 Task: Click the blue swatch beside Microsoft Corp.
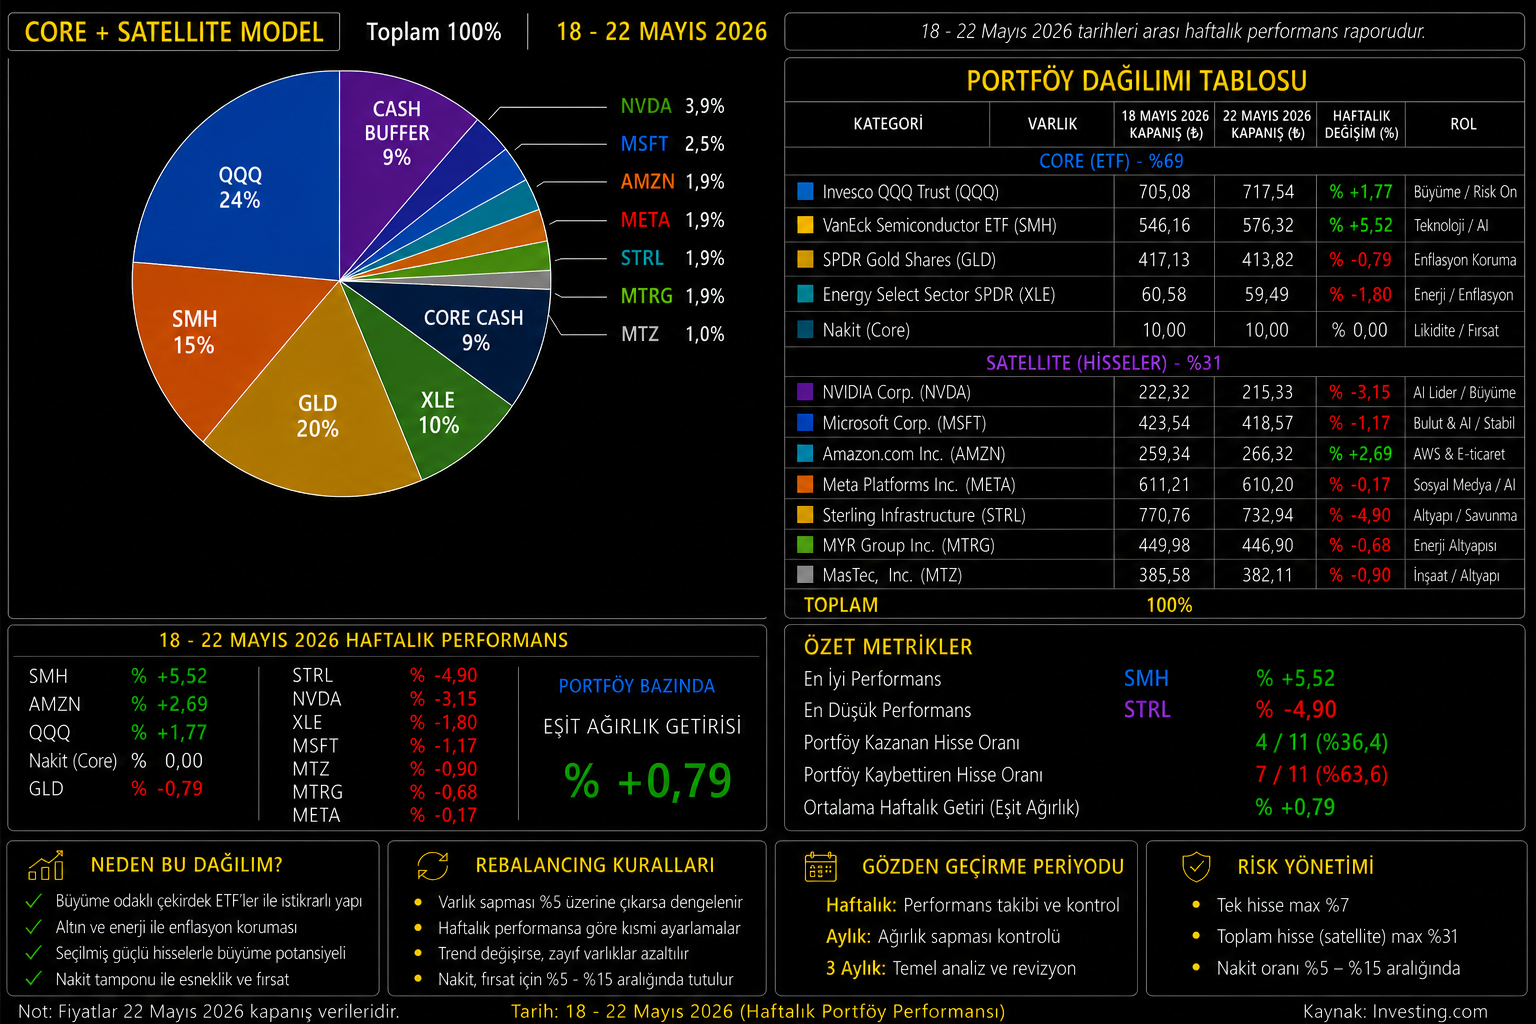pyautogui.click(x=805, y=423)
